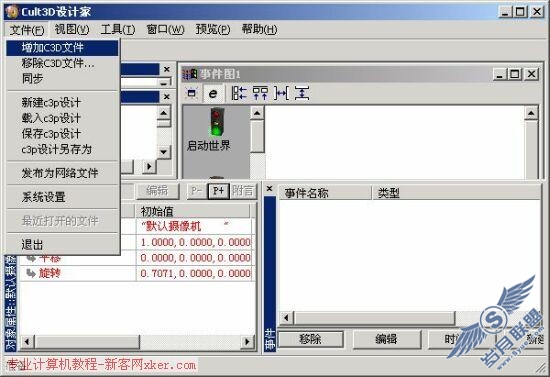The width and height of the screenshot is (550, 377).
Task: Close the 事件 panel with its X
Action: pos(269,189)
